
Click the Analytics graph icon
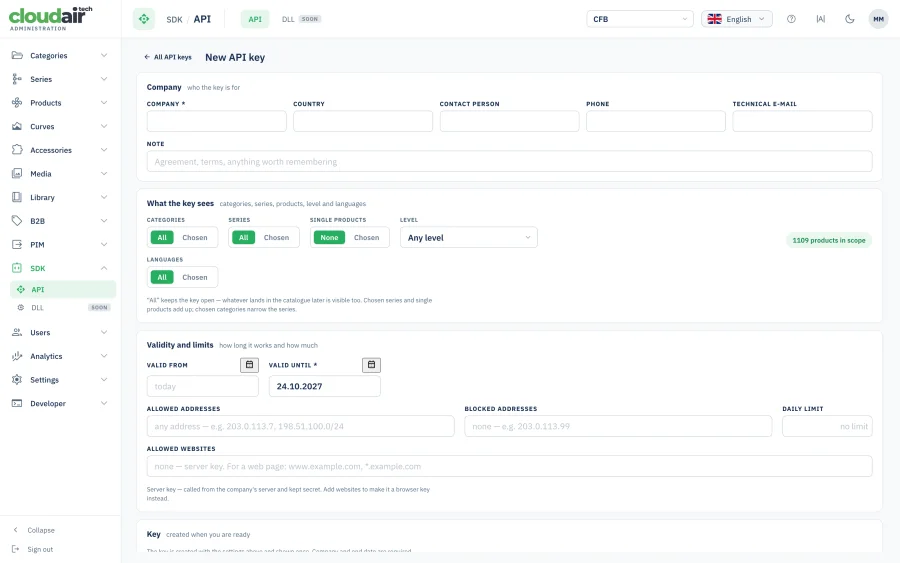(17, 356)
